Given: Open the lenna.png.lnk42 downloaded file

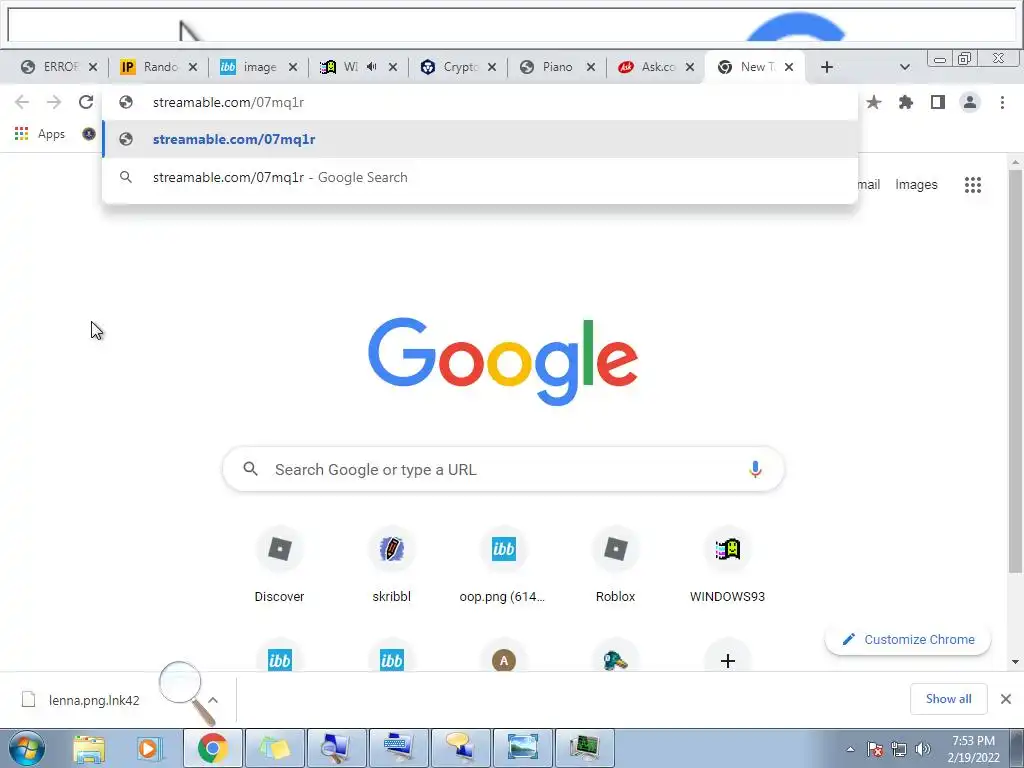Looking at the screenshot, I should (93, 700).
